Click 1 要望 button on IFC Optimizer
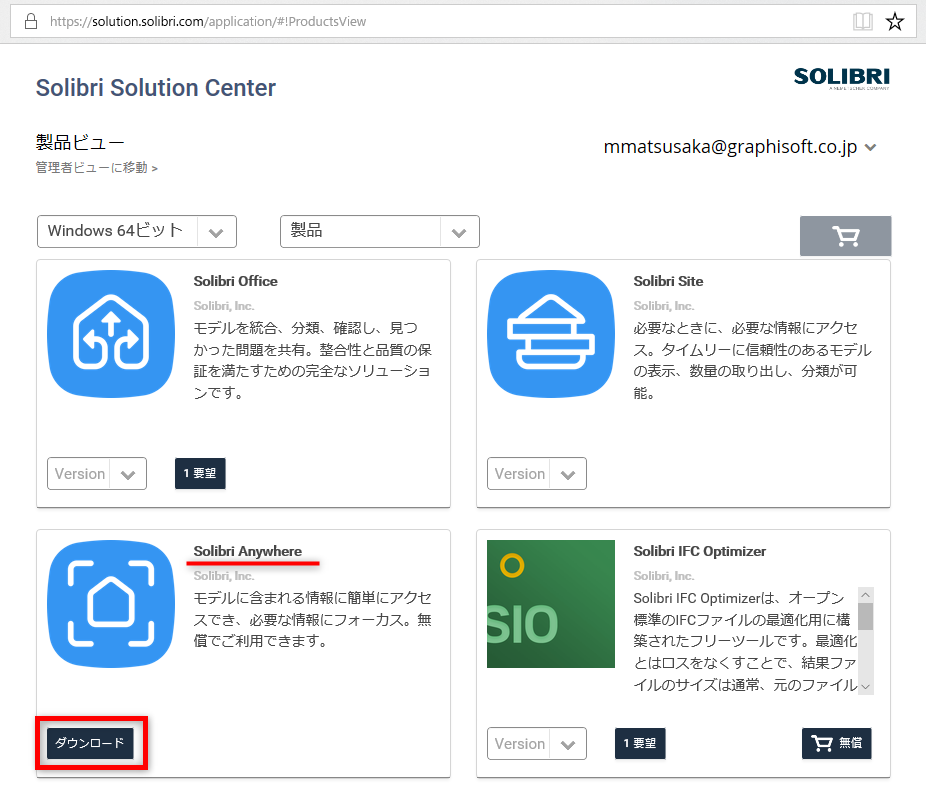The image size is (926, 786). coord(640,743)
